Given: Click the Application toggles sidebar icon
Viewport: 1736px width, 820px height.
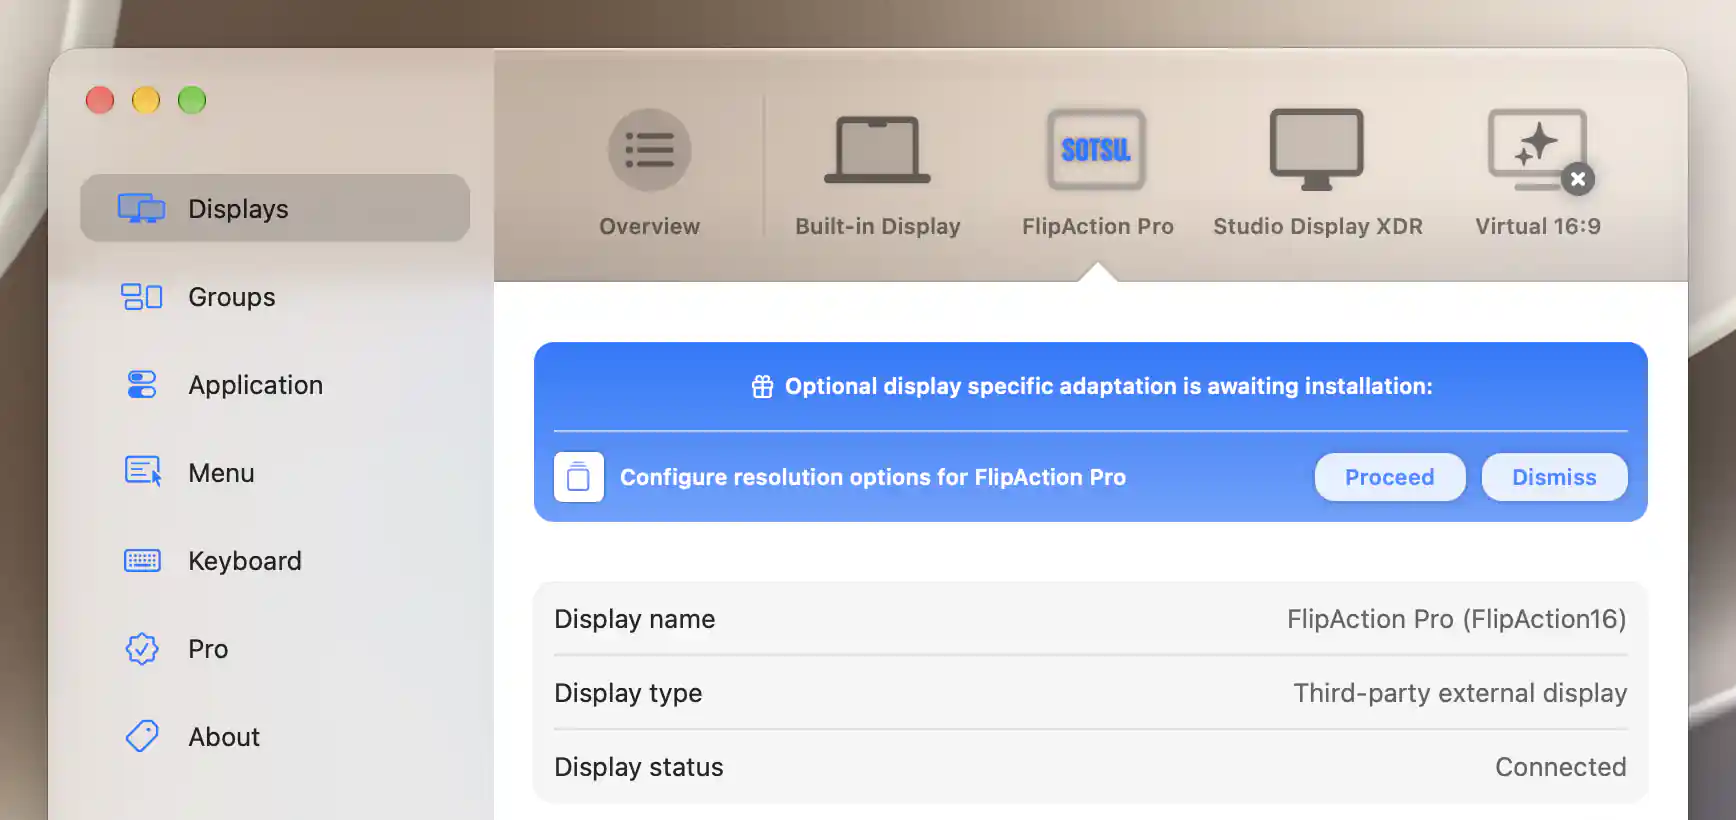Looking at the screenshot, I should tap(141, 385).
